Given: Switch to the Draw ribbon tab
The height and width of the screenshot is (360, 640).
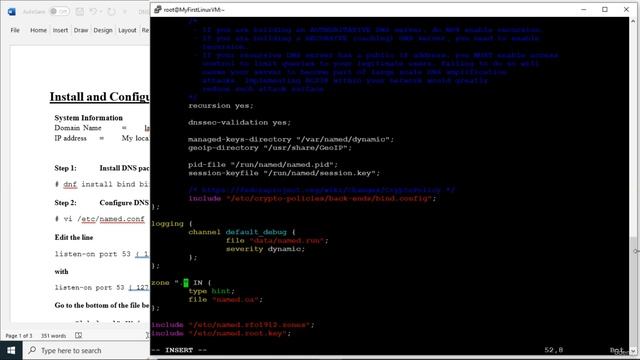Looking at the screenshot, I should click(81, 30).
